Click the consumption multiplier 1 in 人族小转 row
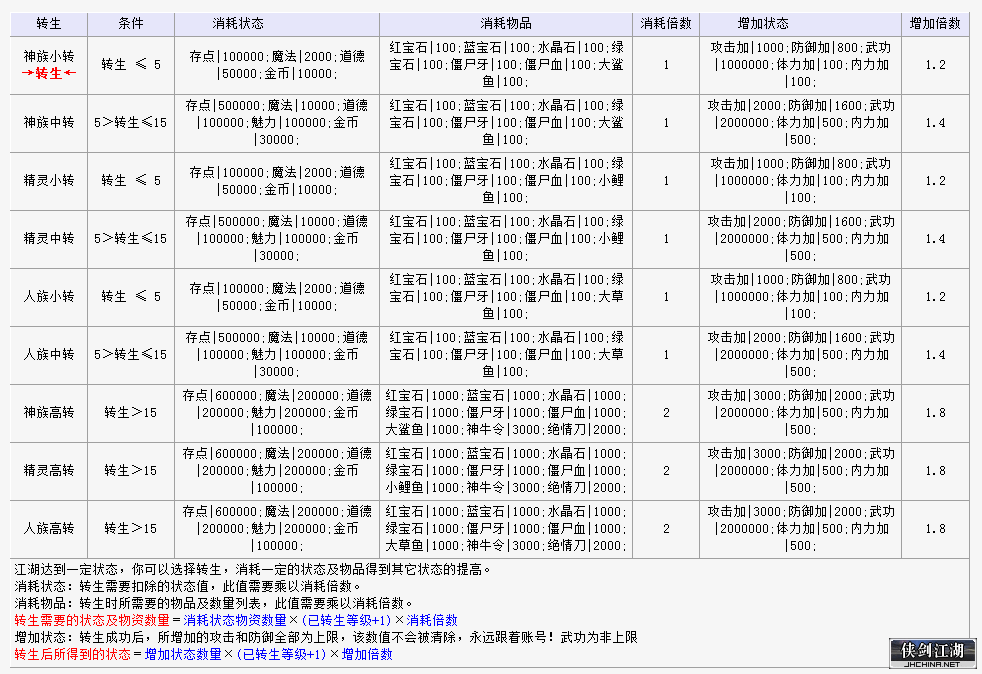The height and width of the screenshot is (674, 982). coord(666,297)
